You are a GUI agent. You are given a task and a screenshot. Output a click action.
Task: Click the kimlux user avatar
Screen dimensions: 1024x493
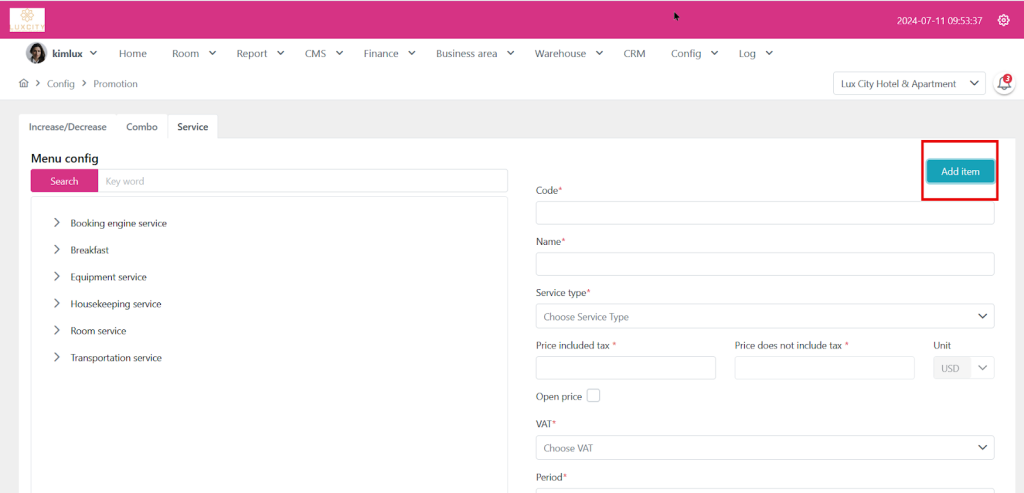click(x=36, y=54)
